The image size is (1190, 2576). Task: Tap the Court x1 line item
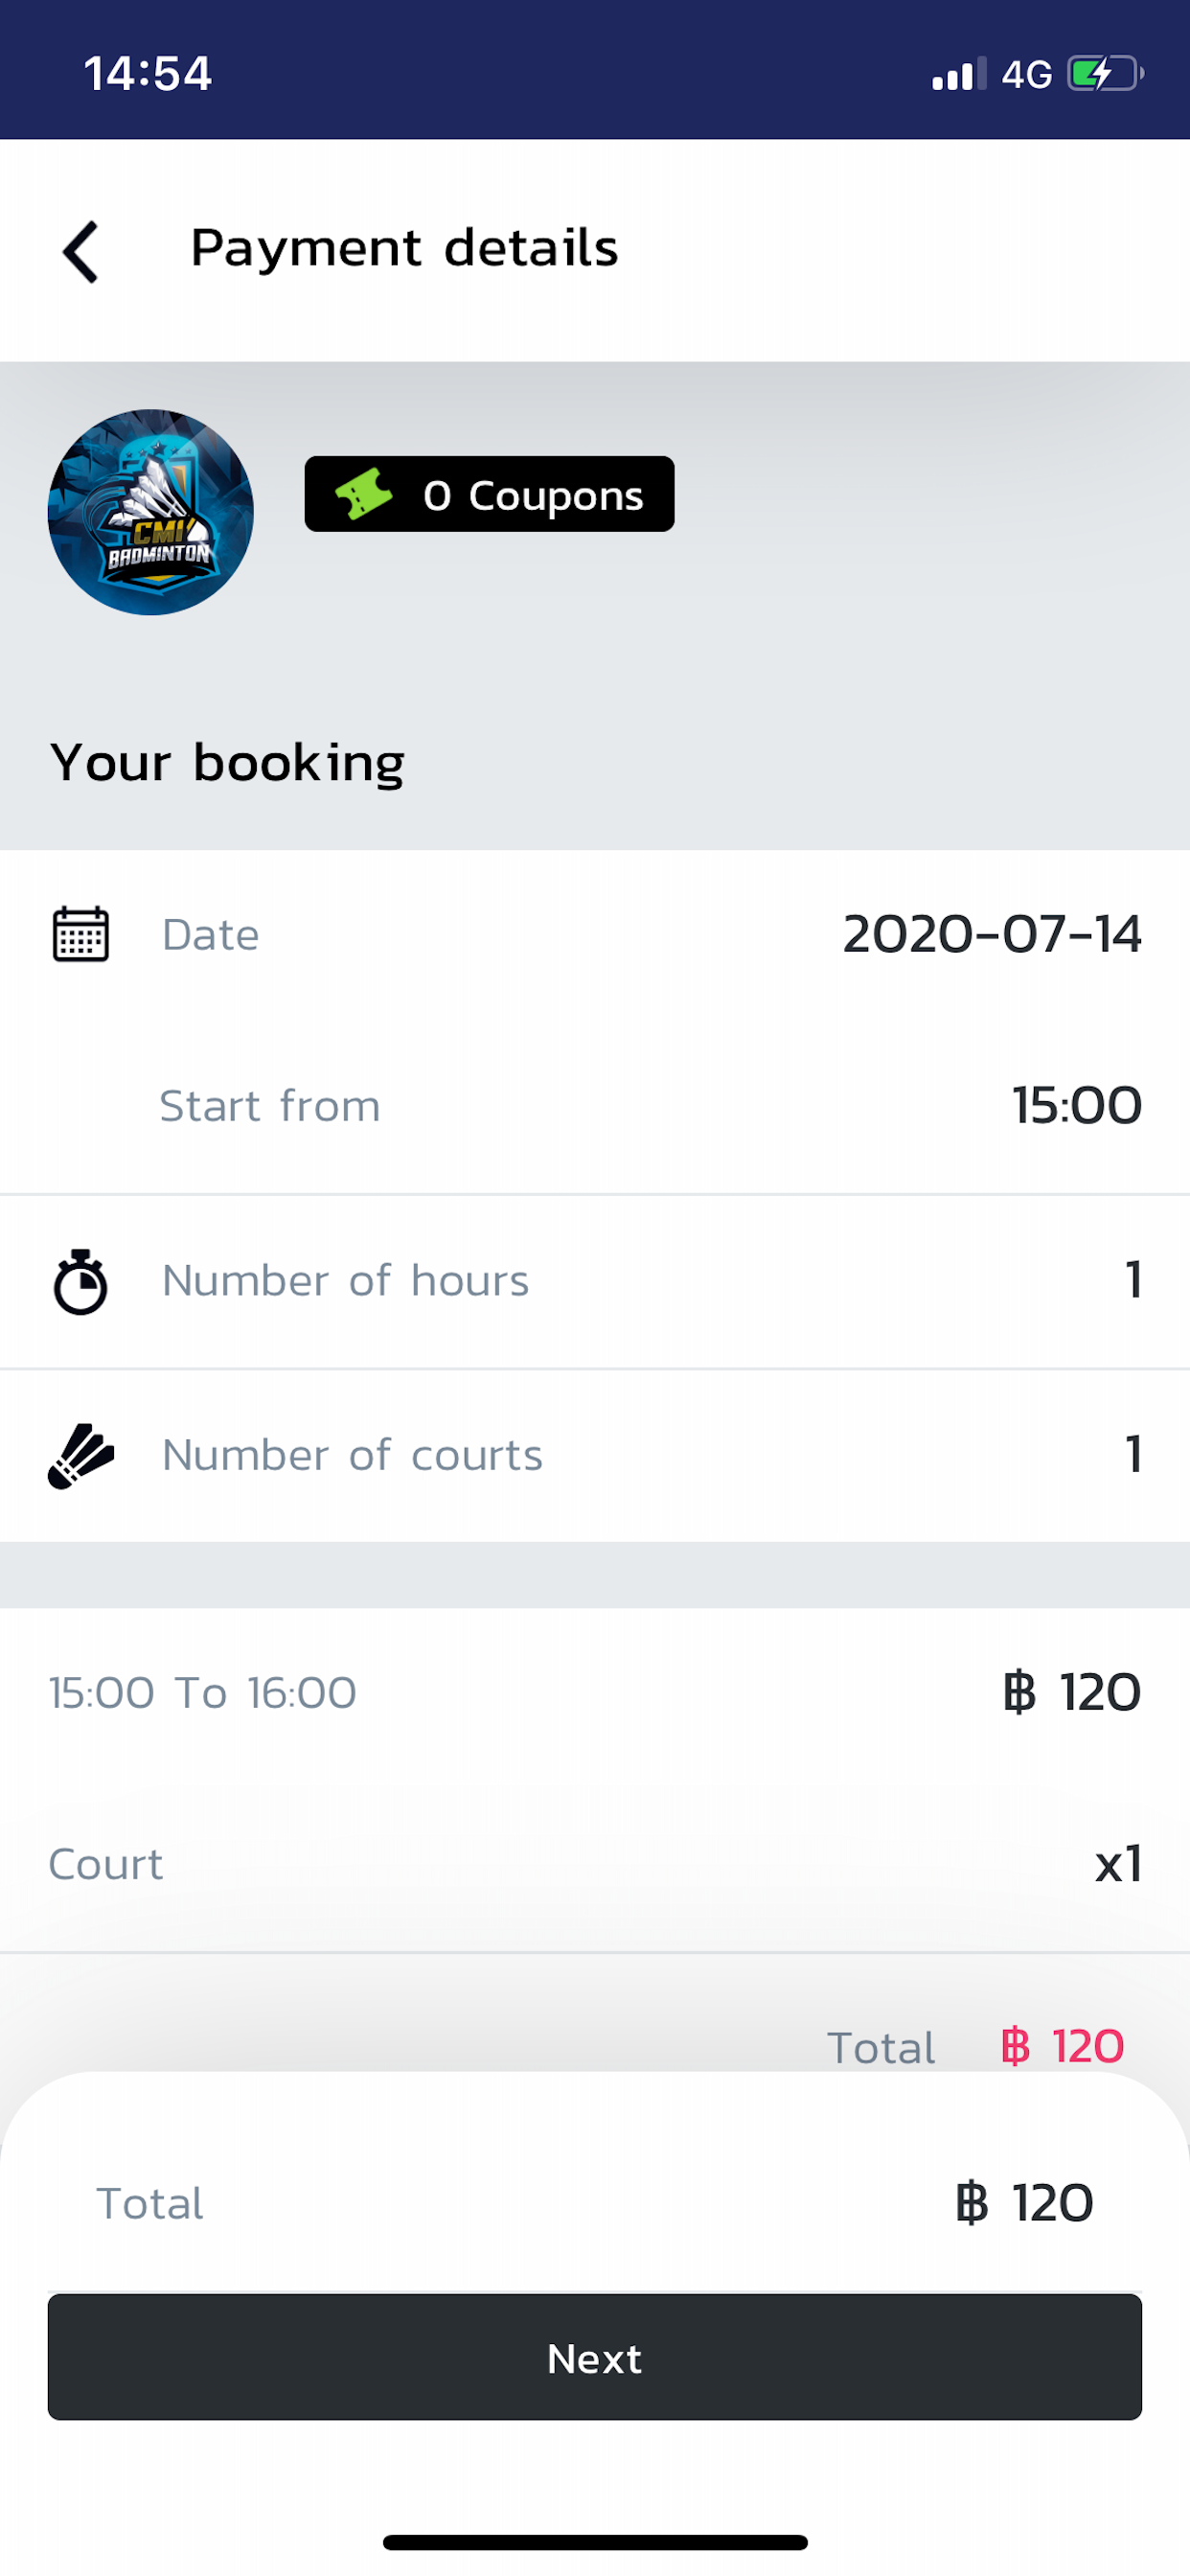click(x=595, y=1865)
